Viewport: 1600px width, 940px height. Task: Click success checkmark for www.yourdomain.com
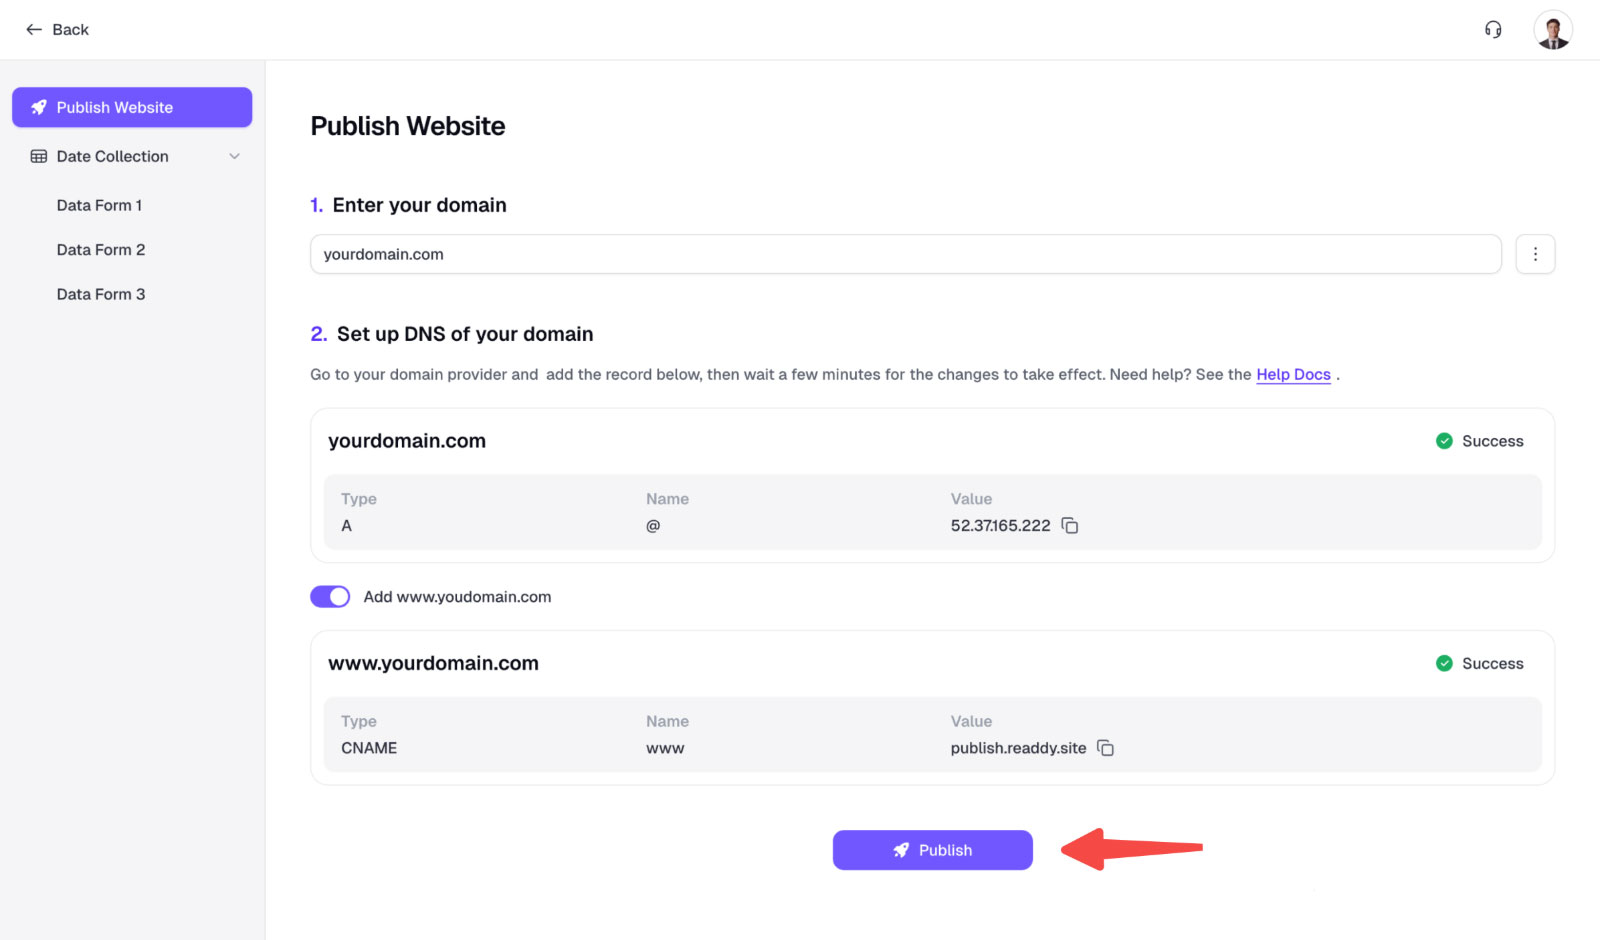[1444, 663]
